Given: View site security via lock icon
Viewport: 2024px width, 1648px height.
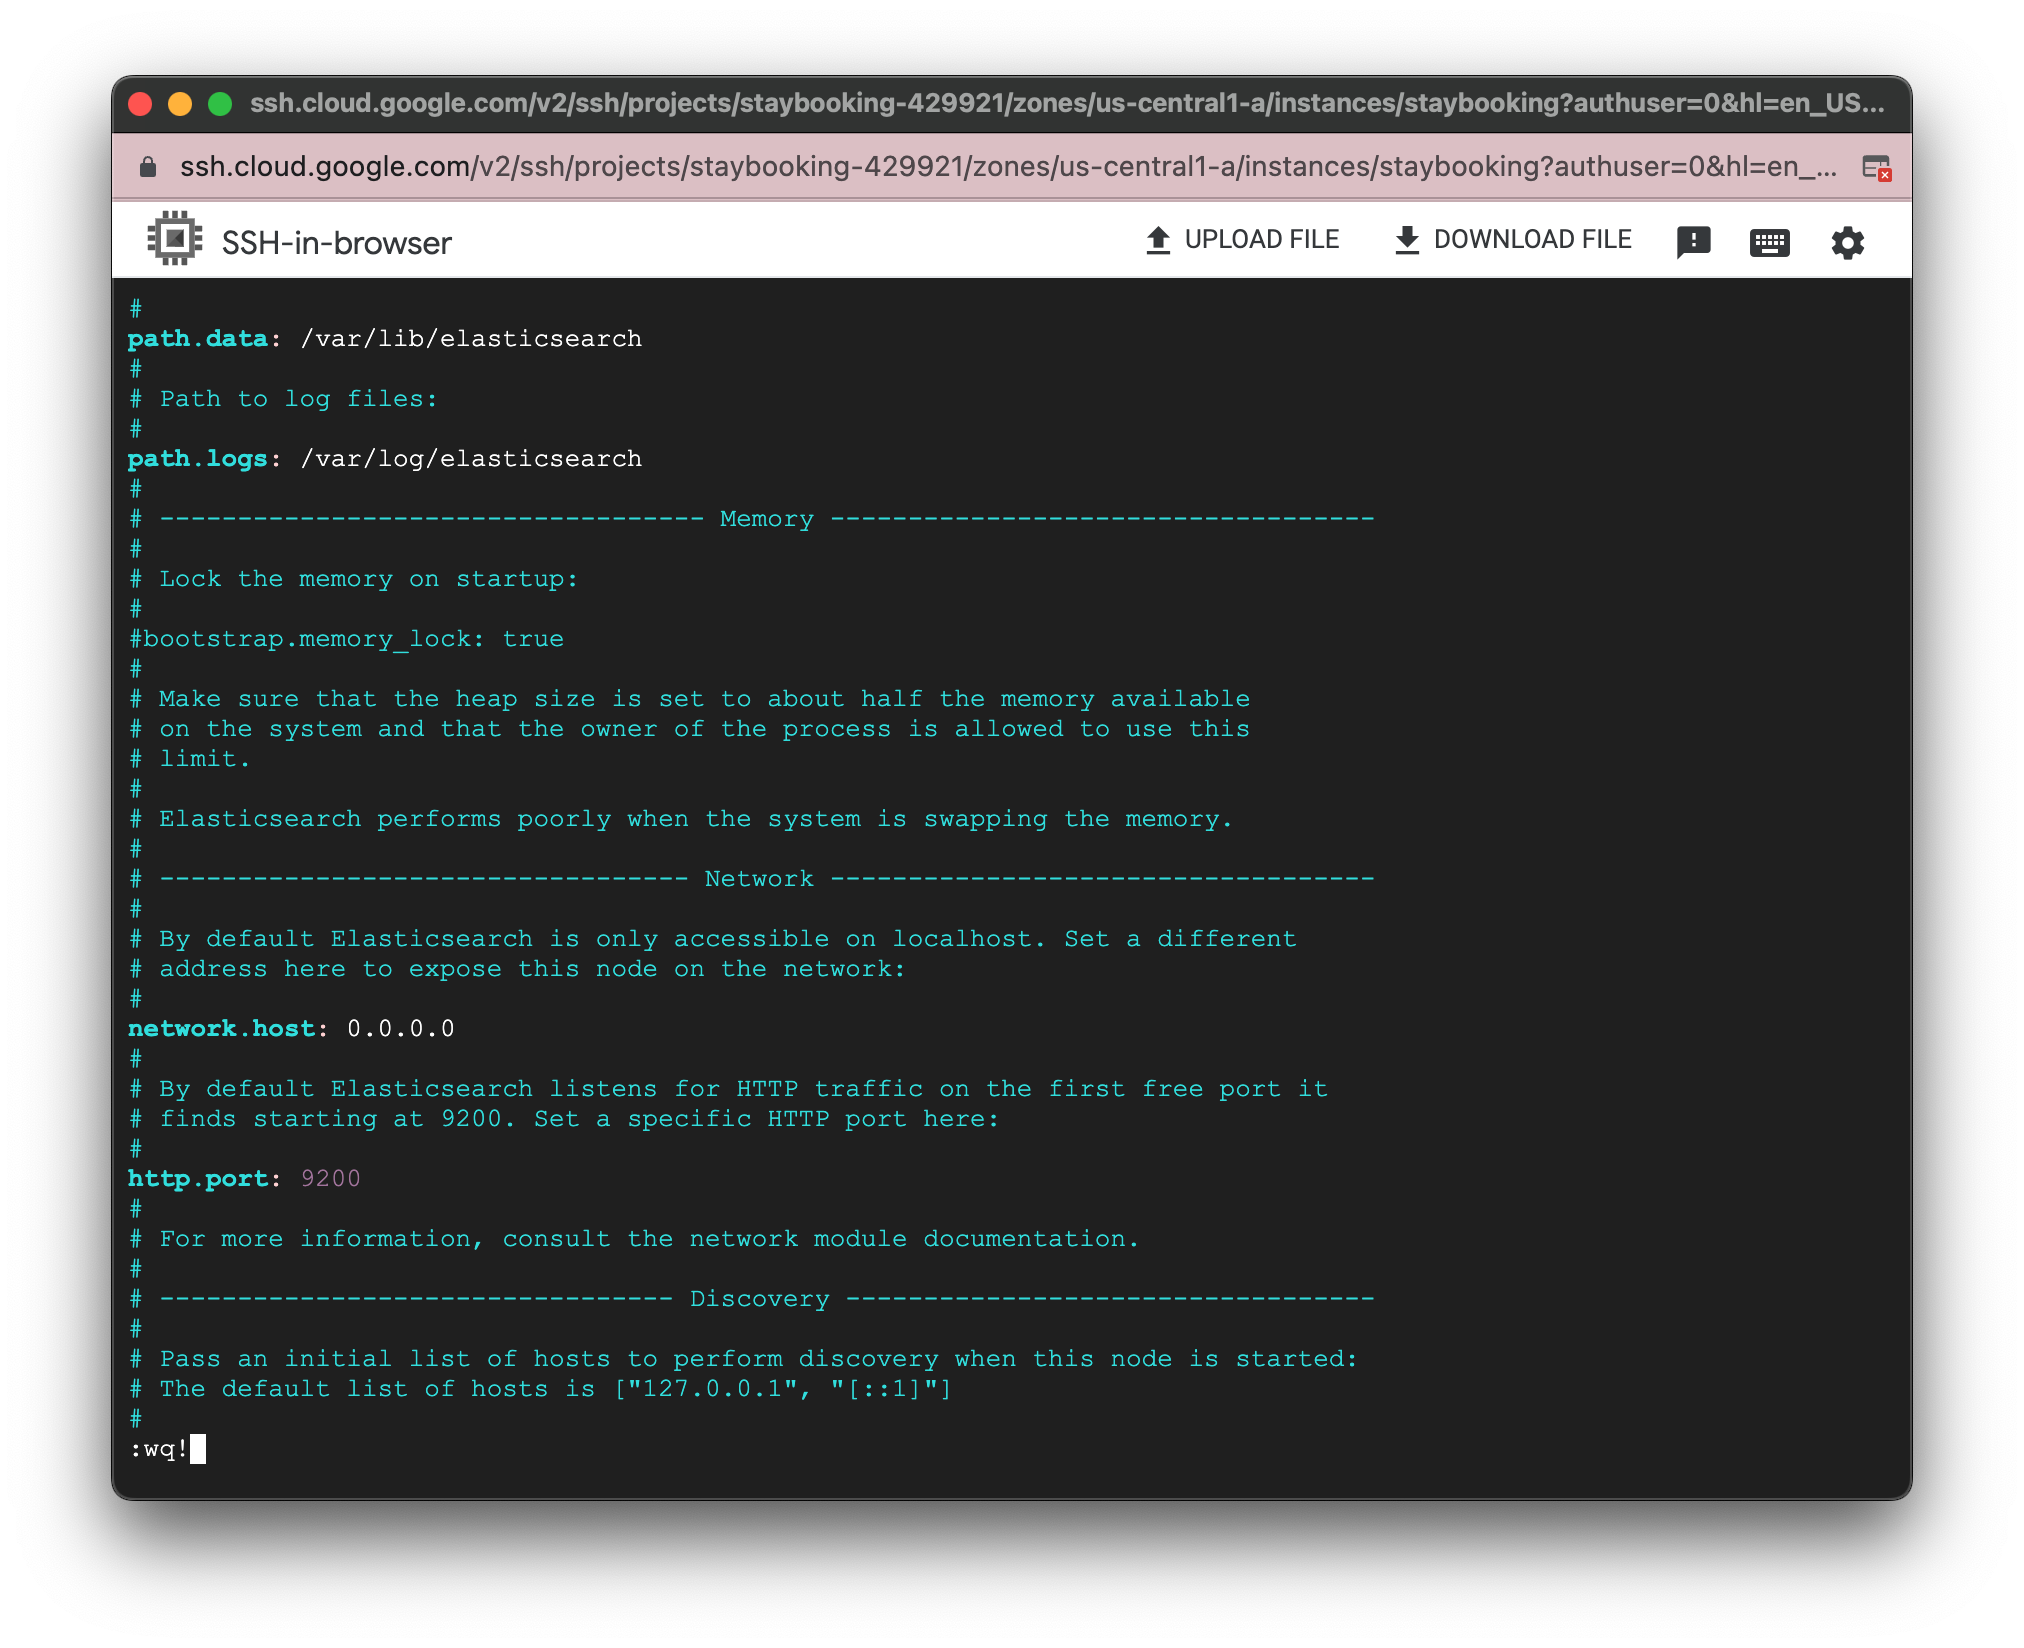Looking at the screenshot, I should pyautogui.click(x=147, y=166).
